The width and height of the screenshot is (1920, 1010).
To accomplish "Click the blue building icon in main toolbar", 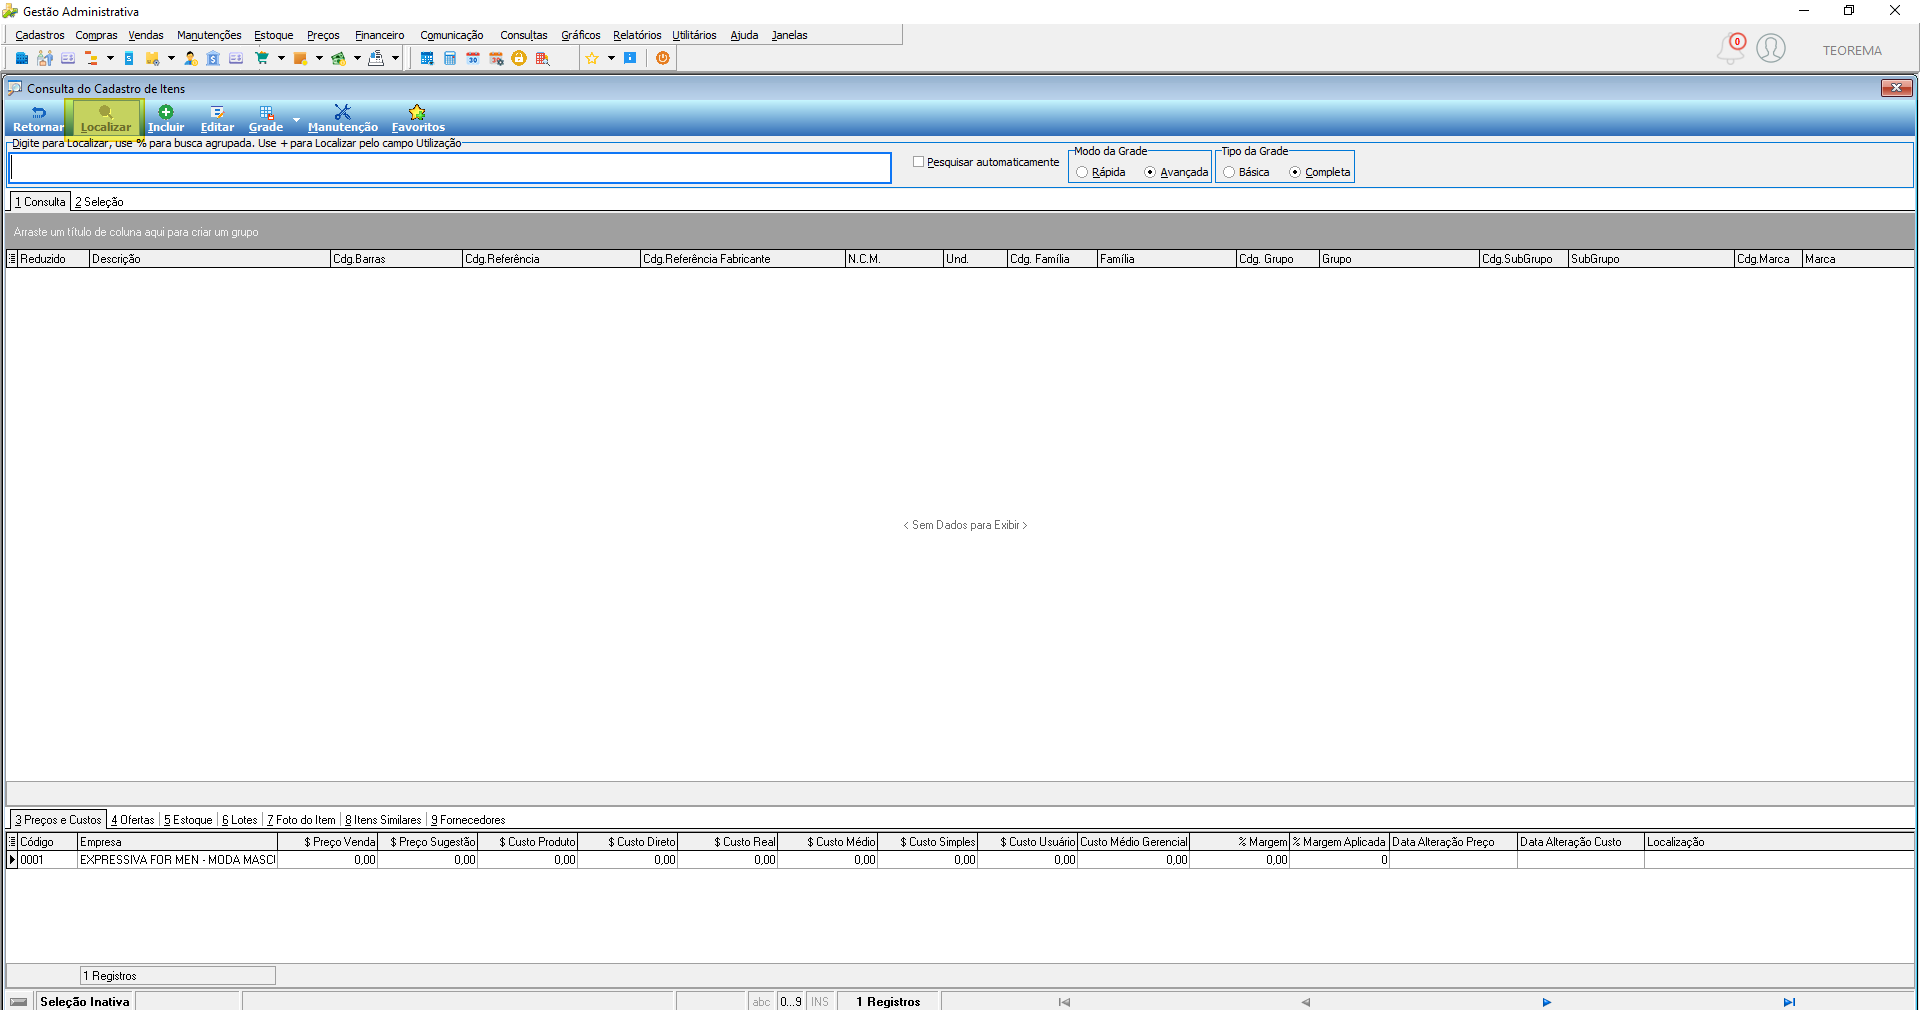I will [x=22, y=58].
